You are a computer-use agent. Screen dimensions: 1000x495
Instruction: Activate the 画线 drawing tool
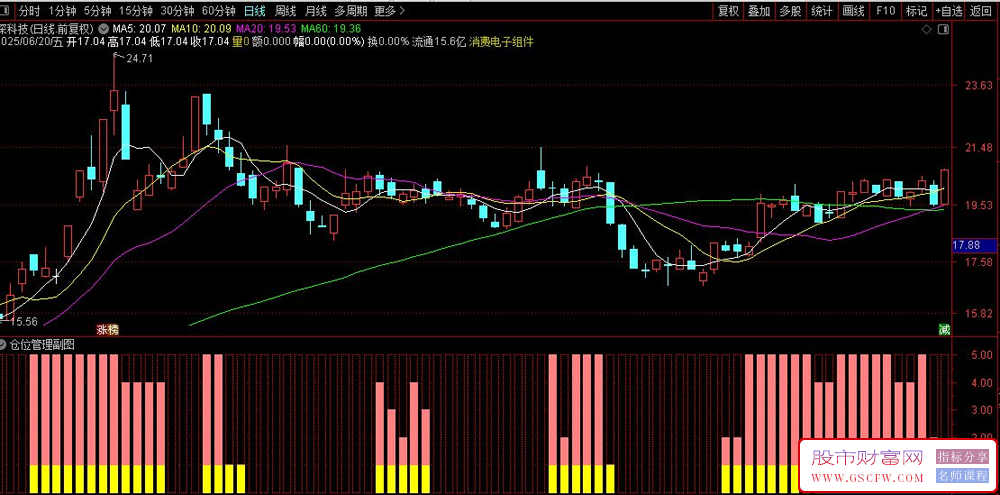click(853, 11)
